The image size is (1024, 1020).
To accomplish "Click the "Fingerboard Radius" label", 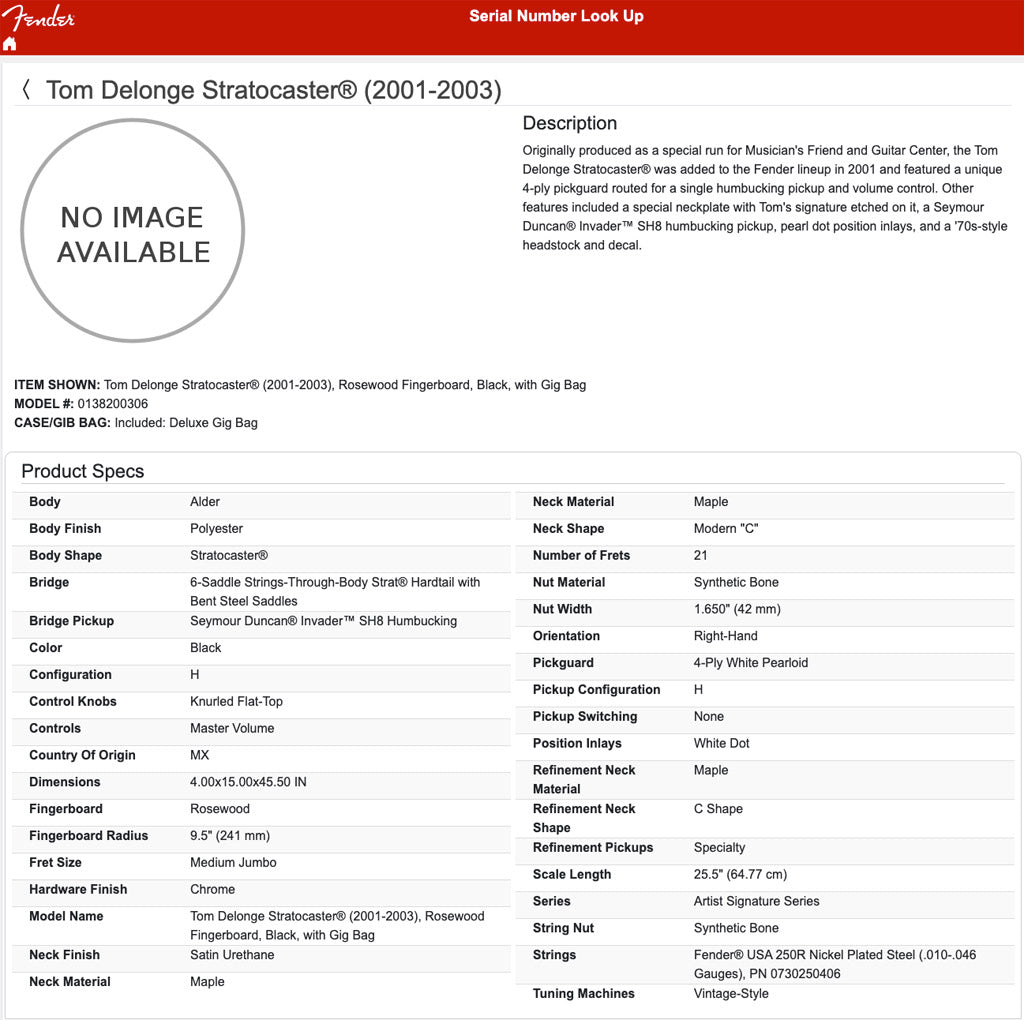I will coord(89,835).
